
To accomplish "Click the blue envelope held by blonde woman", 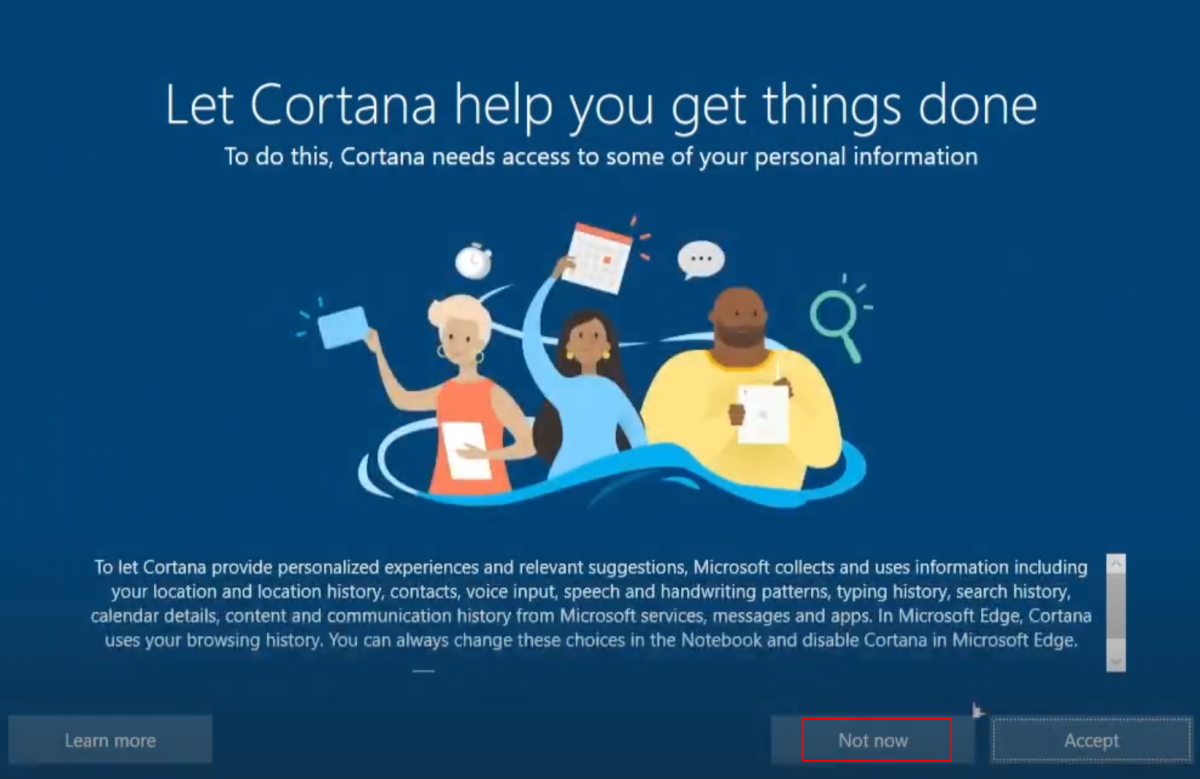I will tap(342, 327).
